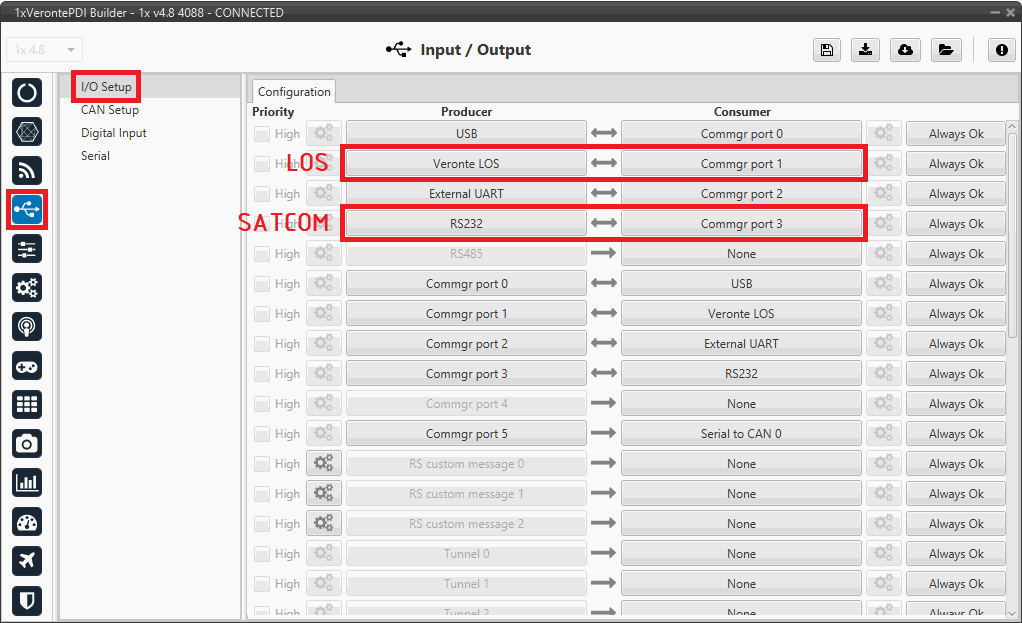The width and height of the screenshot is (1022, 623).
Task: Click Always Ok button in Veronte LOS row
Action: 955,164
